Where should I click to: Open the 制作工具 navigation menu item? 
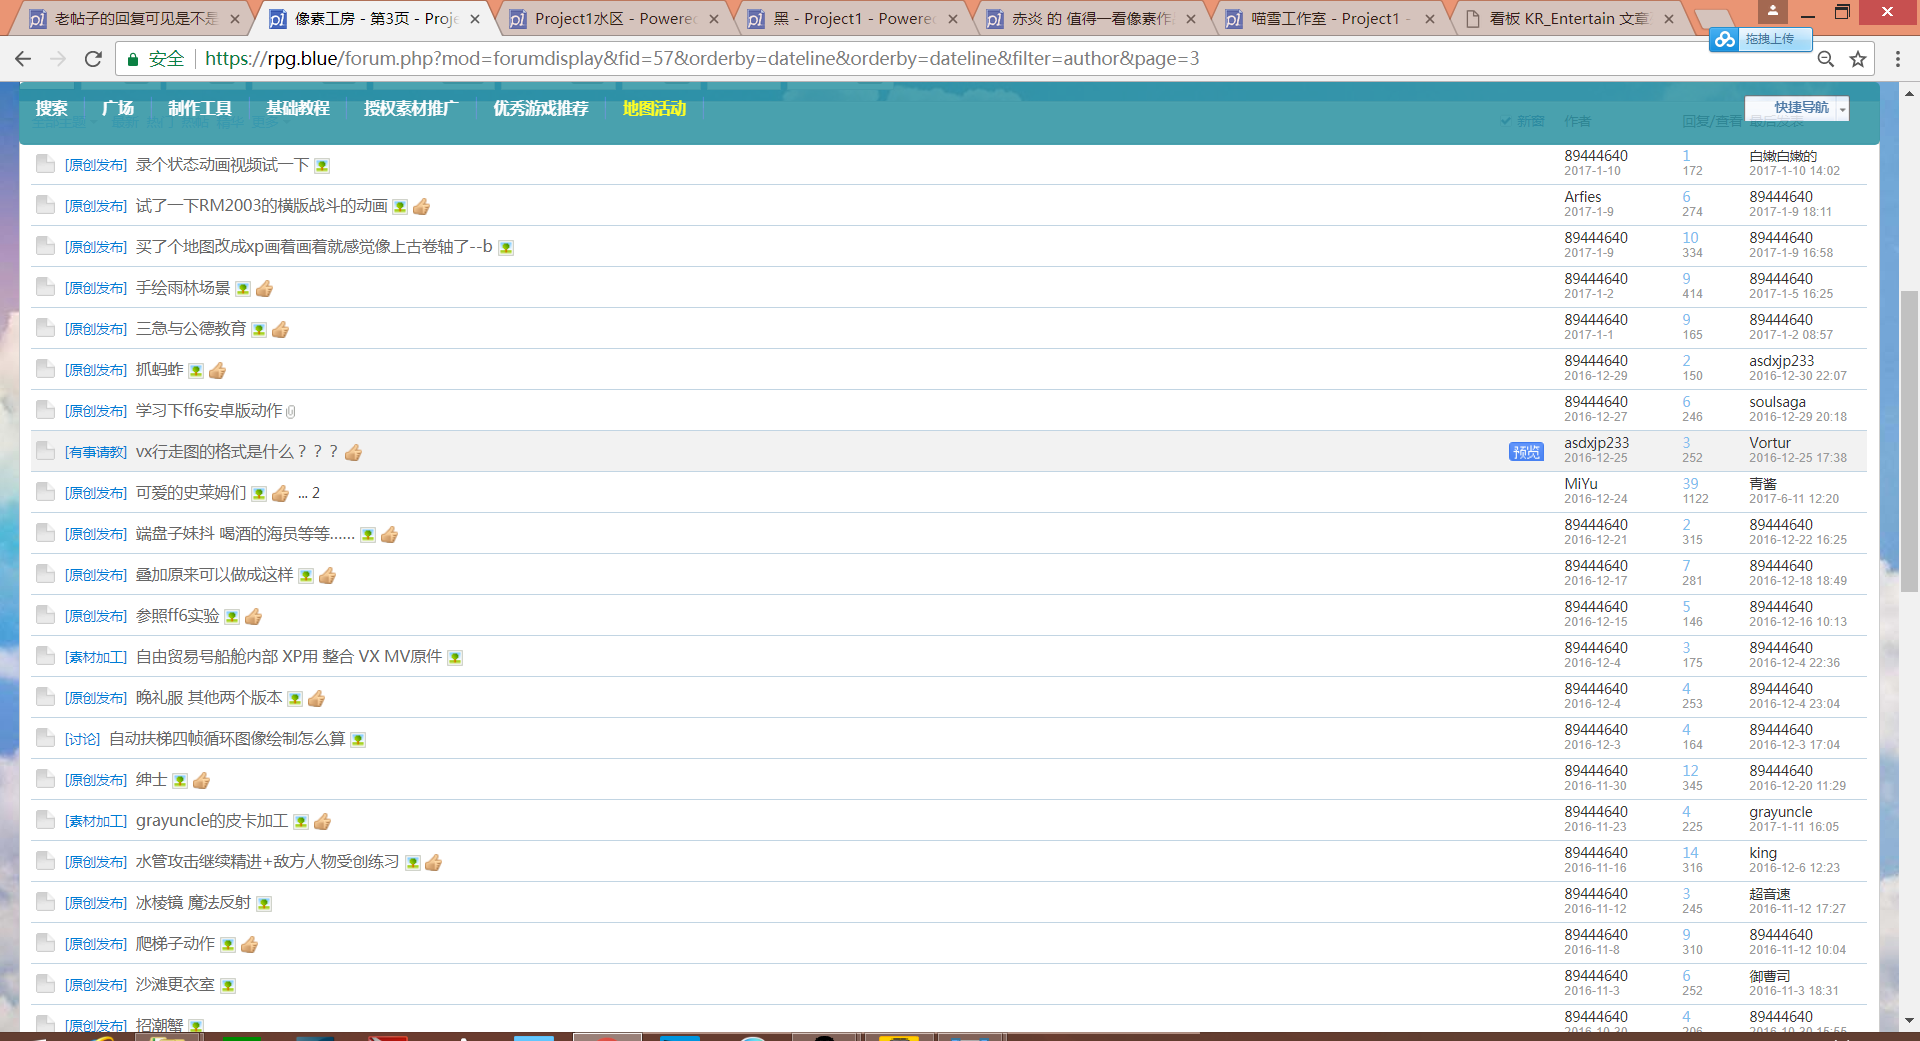coord(200,109)
